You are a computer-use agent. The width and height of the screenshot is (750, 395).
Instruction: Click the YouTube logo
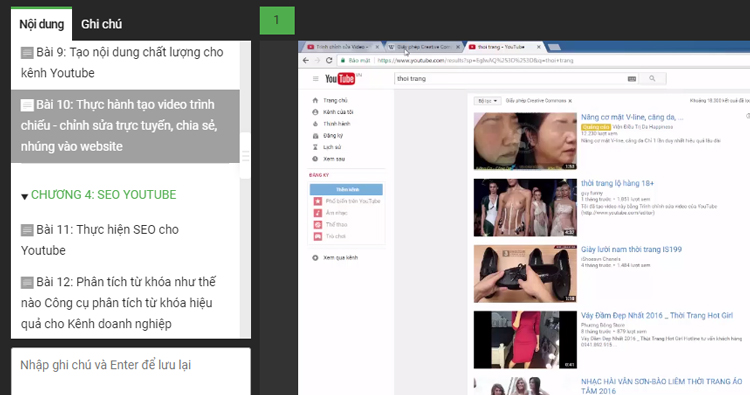[340, 78]
